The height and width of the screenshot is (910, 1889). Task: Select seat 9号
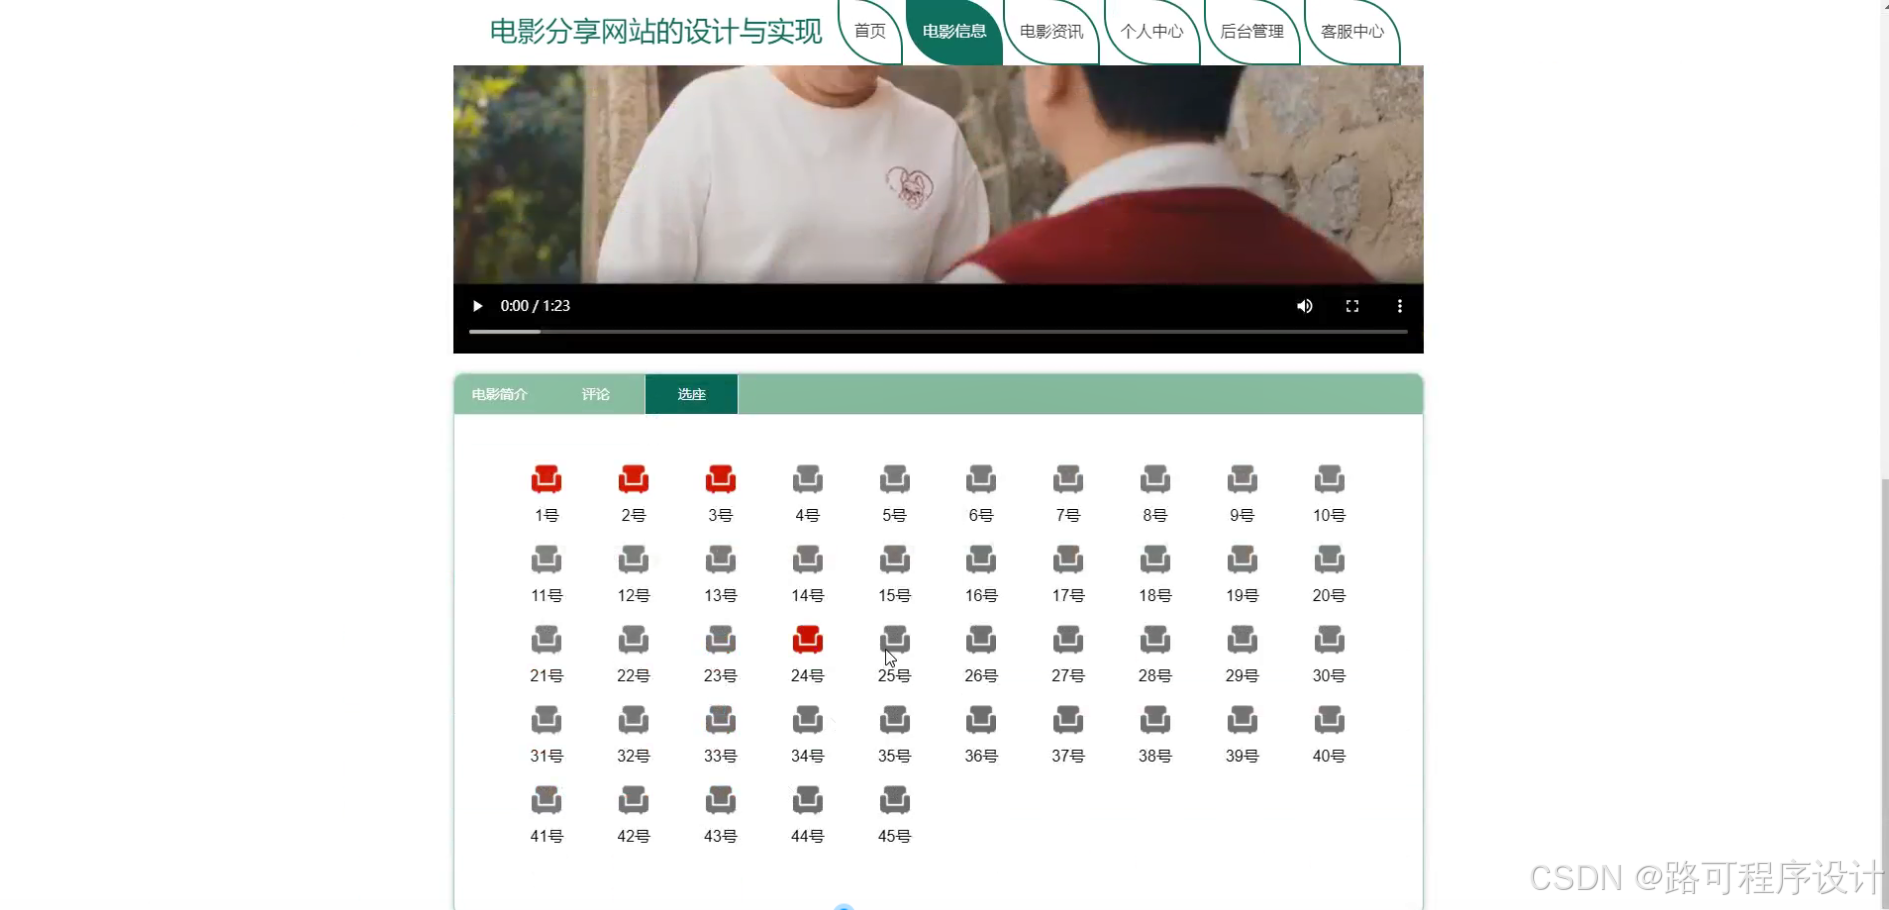coord(1242,479)
